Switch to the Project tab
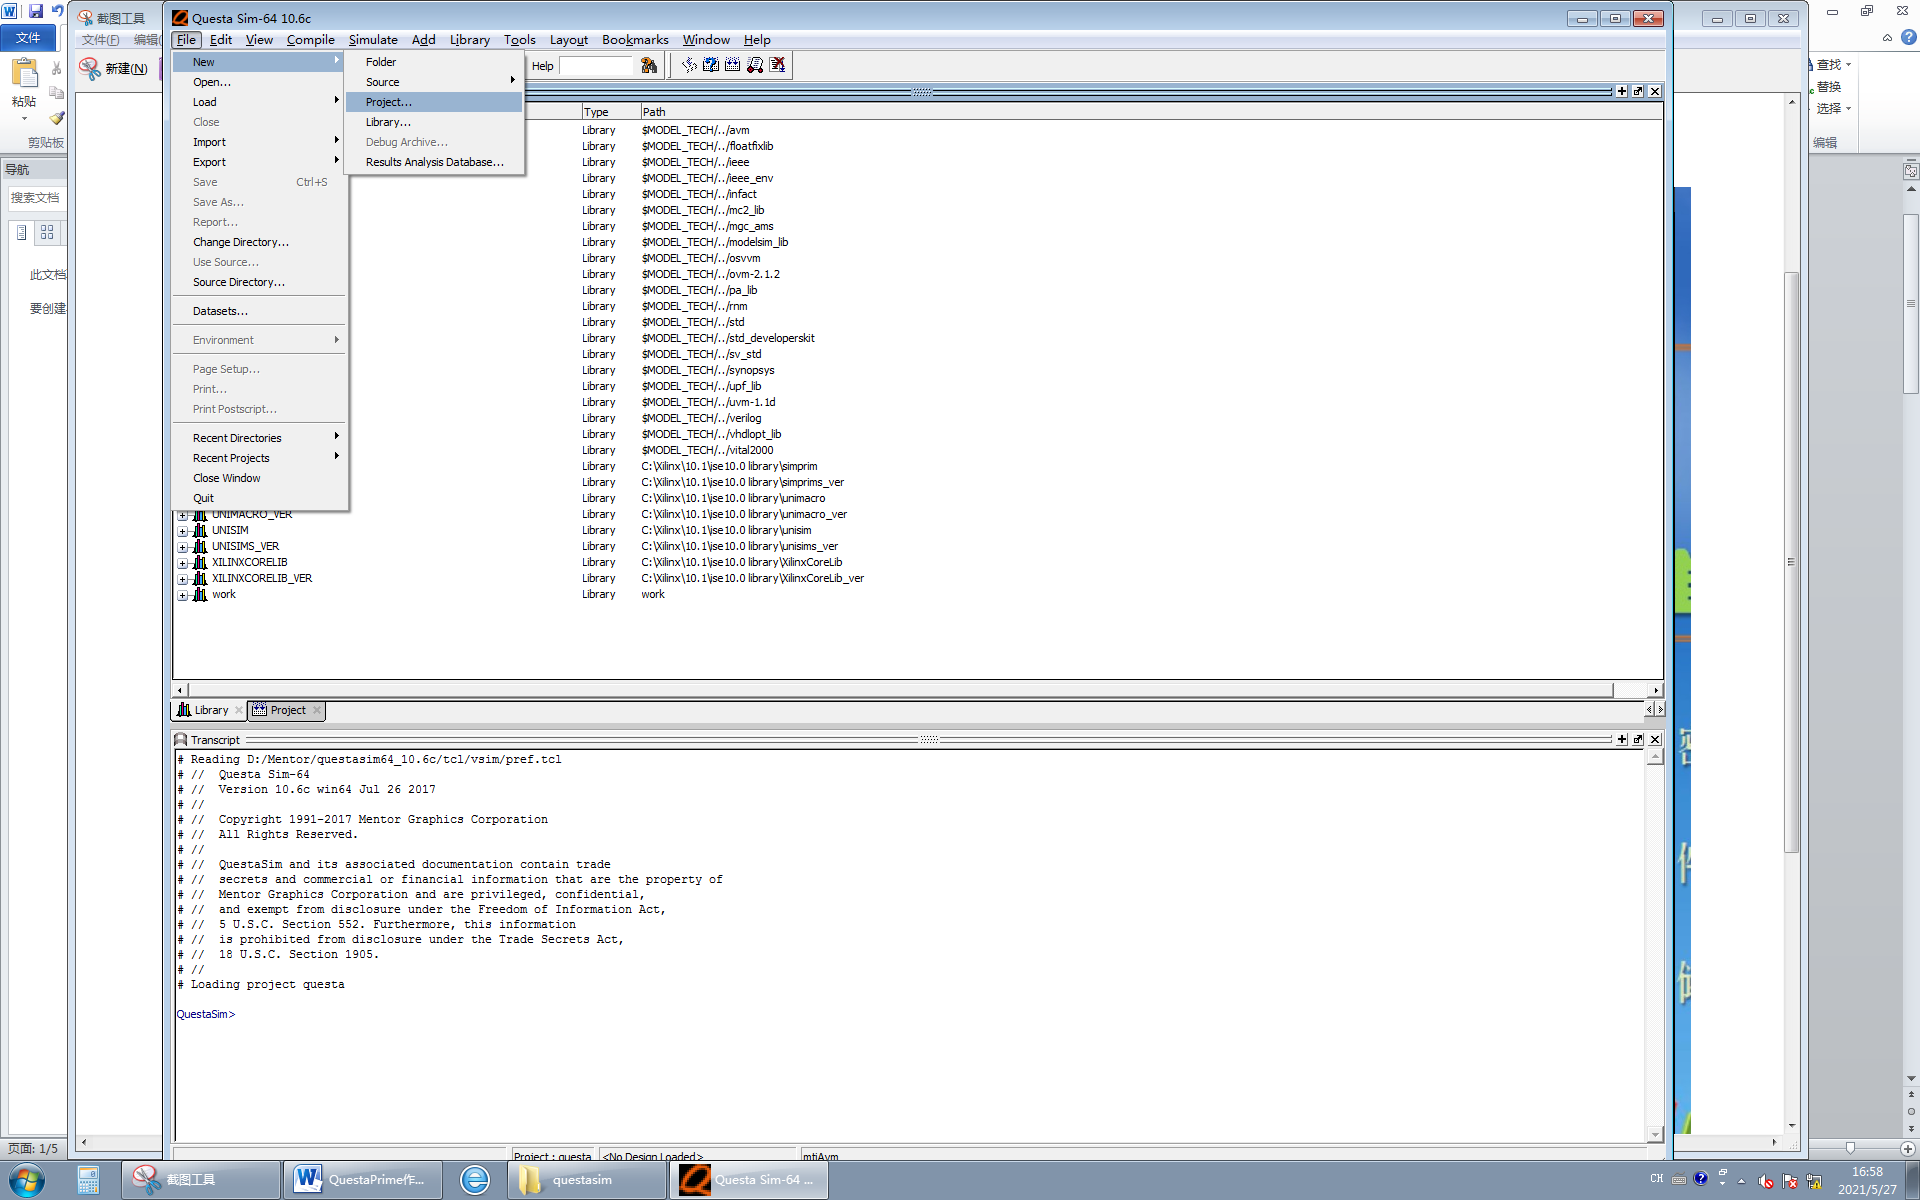Screen dimensions: 1920x1200 tap(287, 710)
